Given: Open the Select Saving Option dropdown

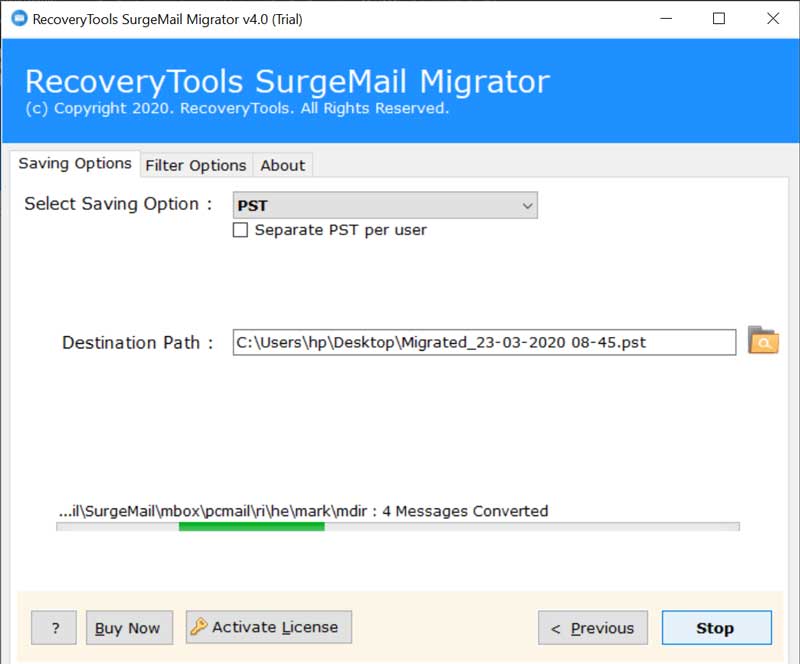Looking at the screenshot, I should point(385,205).
